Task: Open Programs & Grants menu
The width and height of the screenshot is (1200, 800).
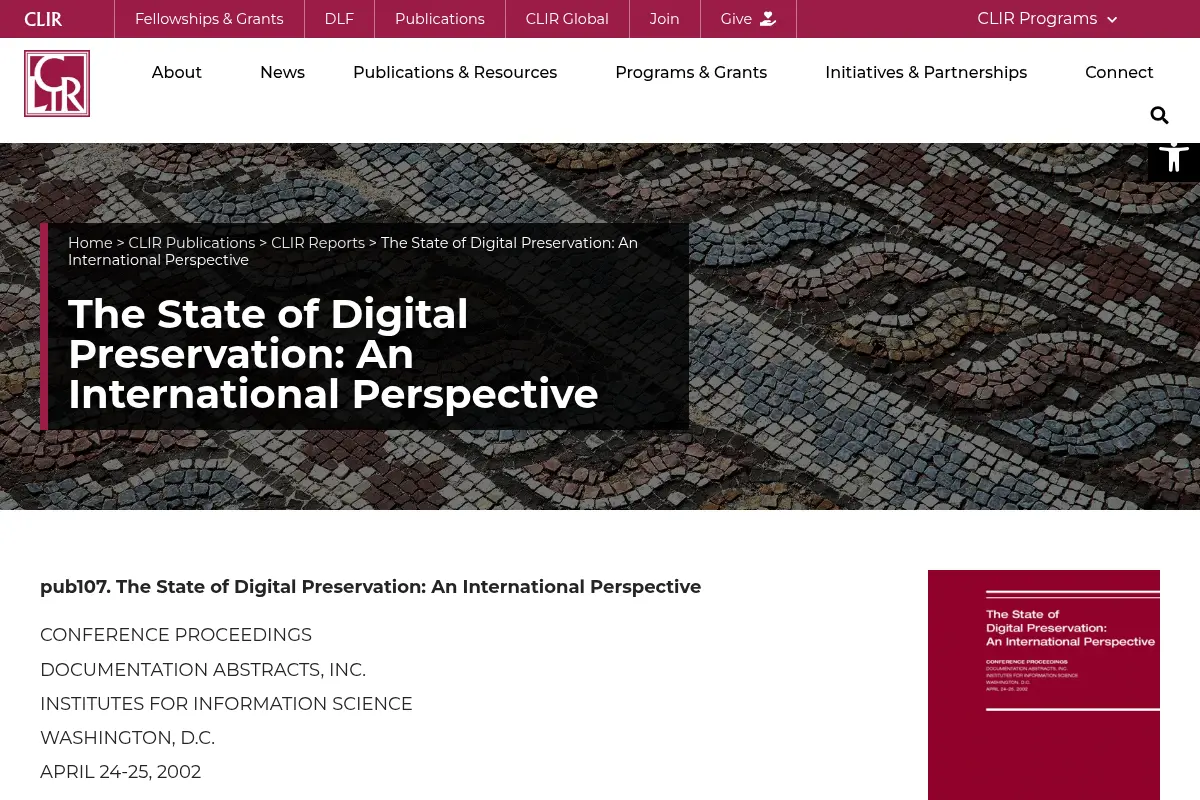Action: 691,72
